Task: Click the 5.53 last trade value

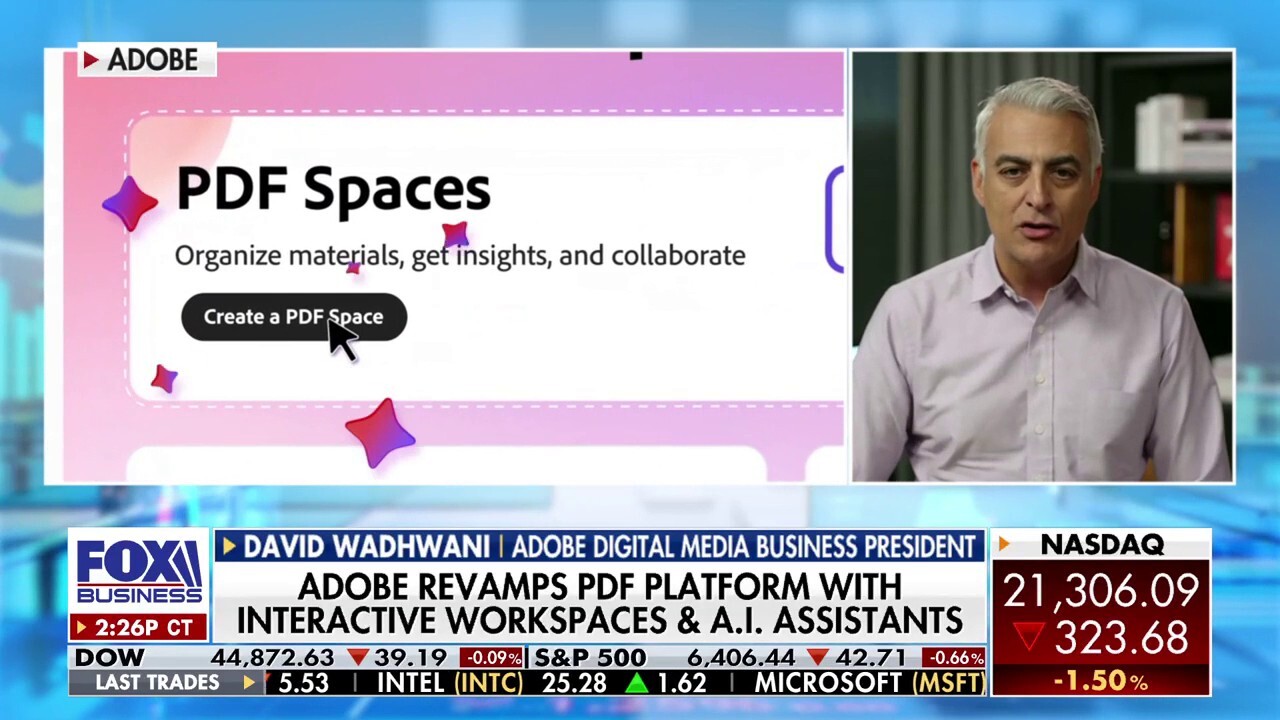Action: click(x=303, y=683)
